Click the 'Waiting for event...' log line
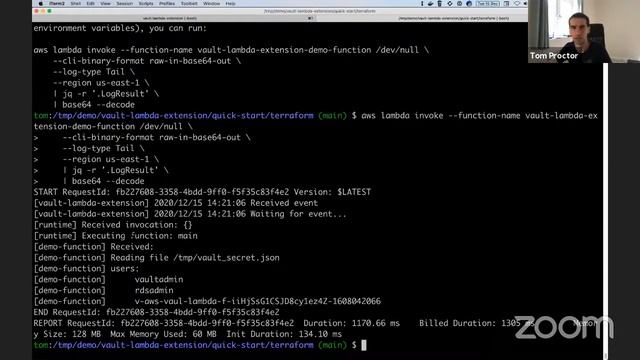Screen dimensions: 640x360 [x=190, y=214]
